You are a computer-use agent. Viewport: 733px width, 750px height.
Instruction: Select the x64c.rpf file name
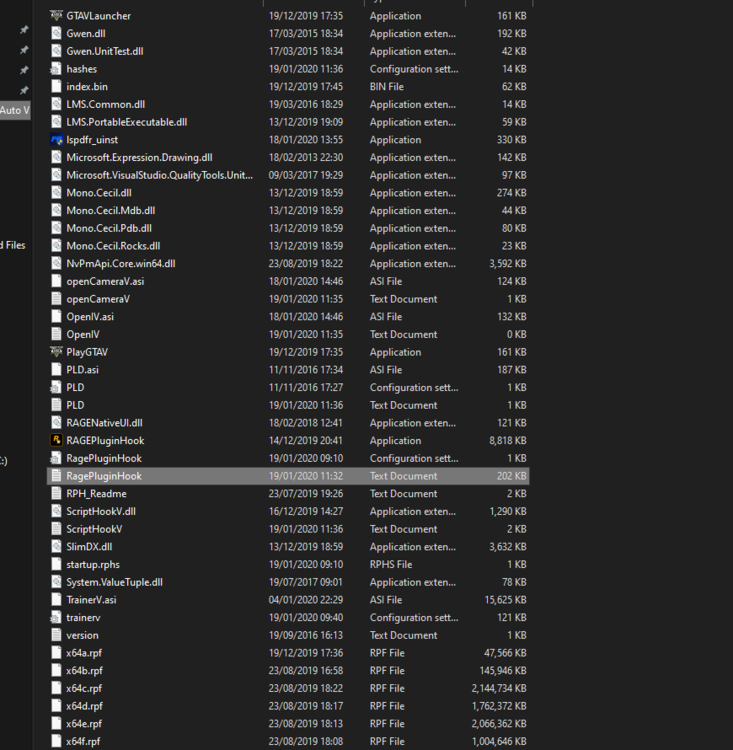tap(84, 688)
